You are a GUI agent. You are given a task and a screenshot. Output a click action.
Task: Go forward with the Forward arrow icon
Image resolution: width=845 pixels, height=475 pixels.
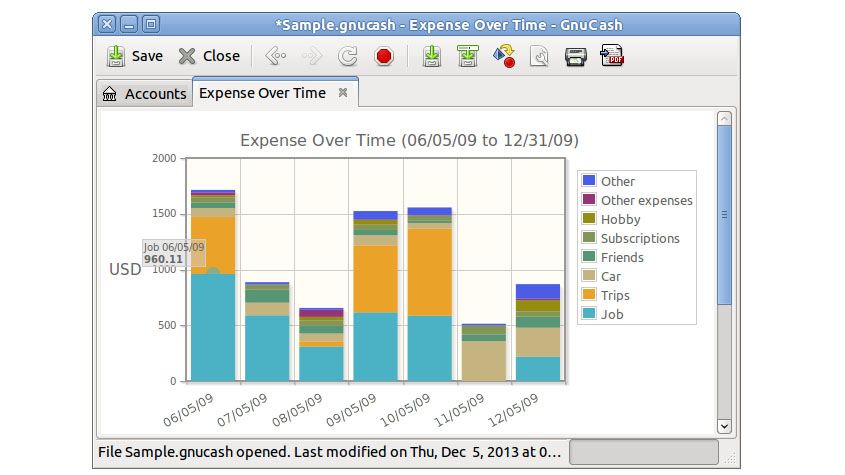tap(312, 56)
